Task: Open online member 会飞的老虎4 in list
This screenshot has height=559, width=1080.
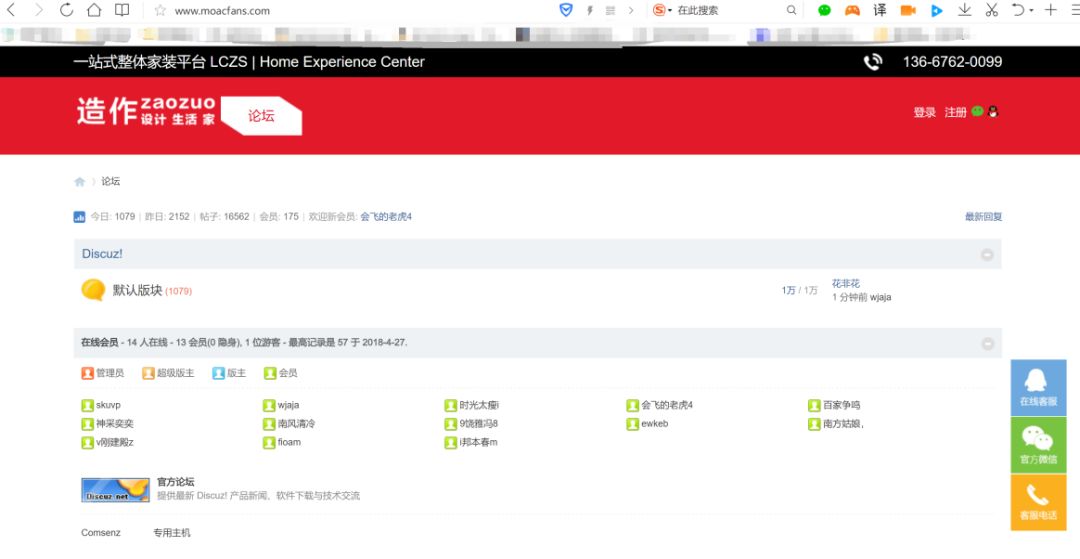Action: pos(667,405)
